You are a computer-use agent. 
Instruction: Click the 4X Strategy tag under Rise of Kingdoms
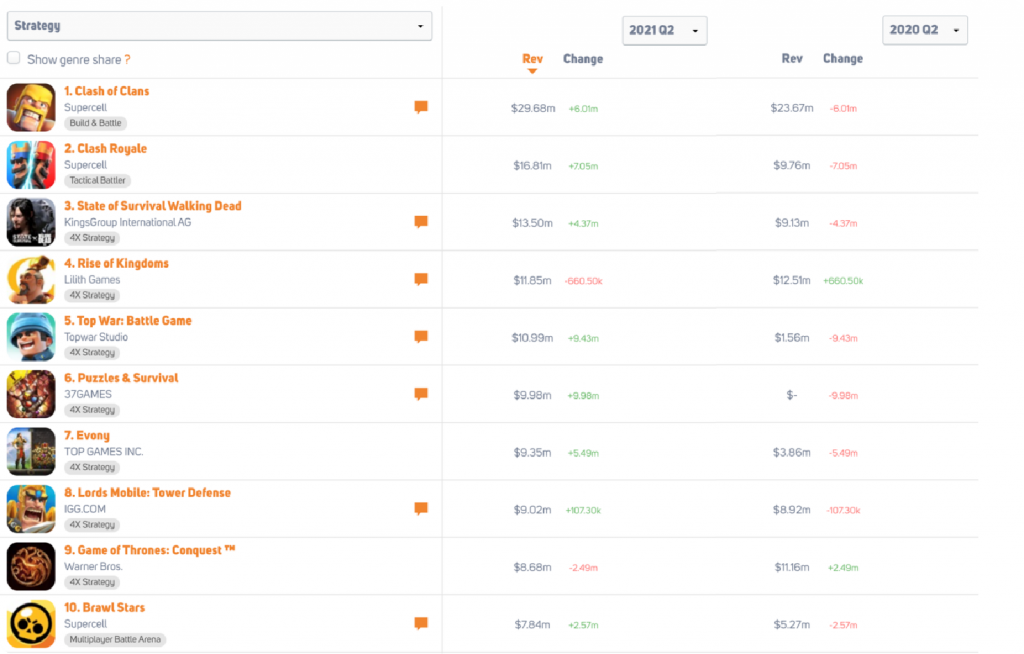[x=92, y=295]
